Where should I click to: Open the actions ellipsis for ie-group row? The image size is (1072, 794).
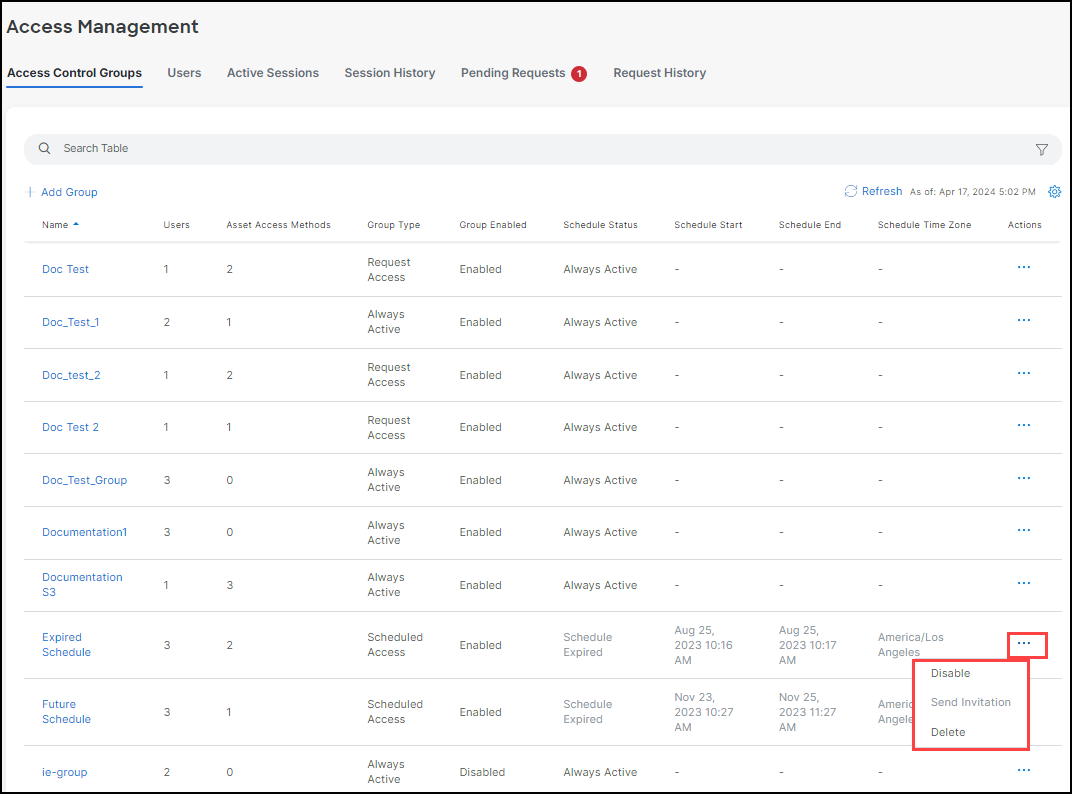coord(1023,770)
